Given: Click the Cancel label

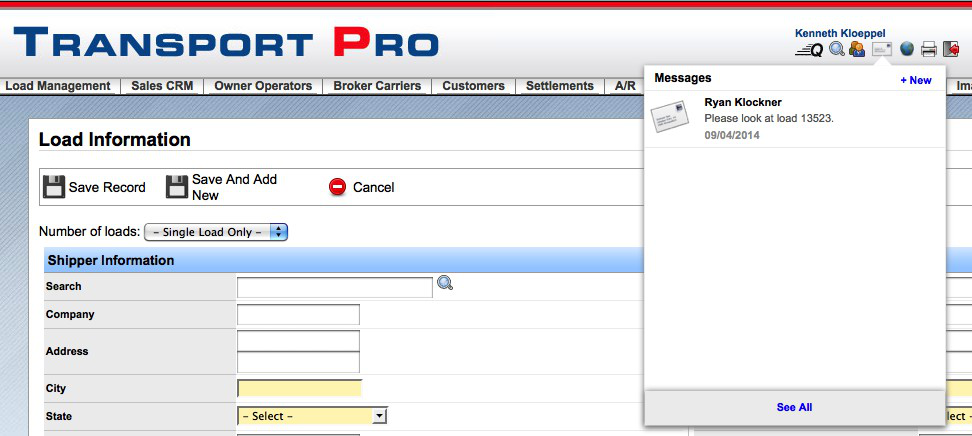Looking at the screenshot, I should [373, 187].
